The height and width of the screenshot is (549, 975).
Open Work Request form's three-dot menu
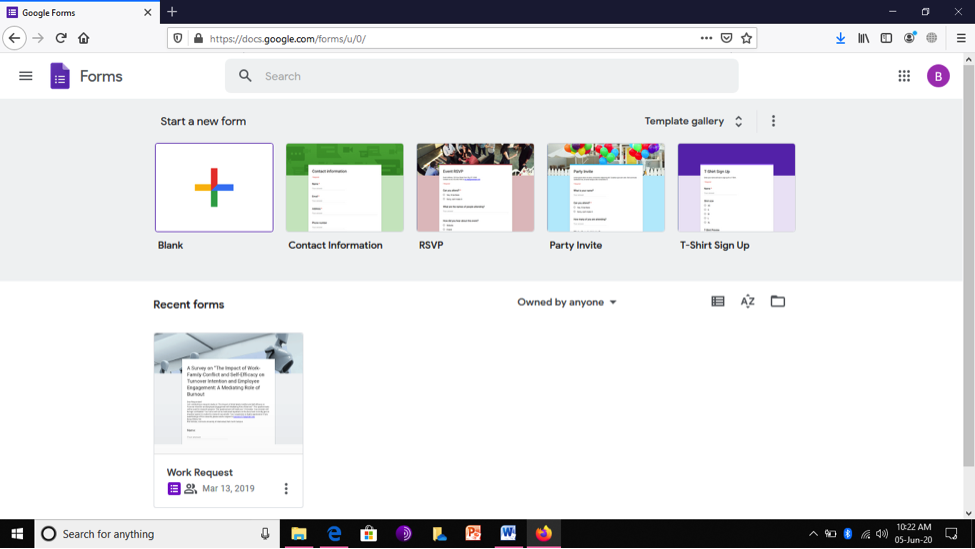pyautogui.click(x=286, y=489)
